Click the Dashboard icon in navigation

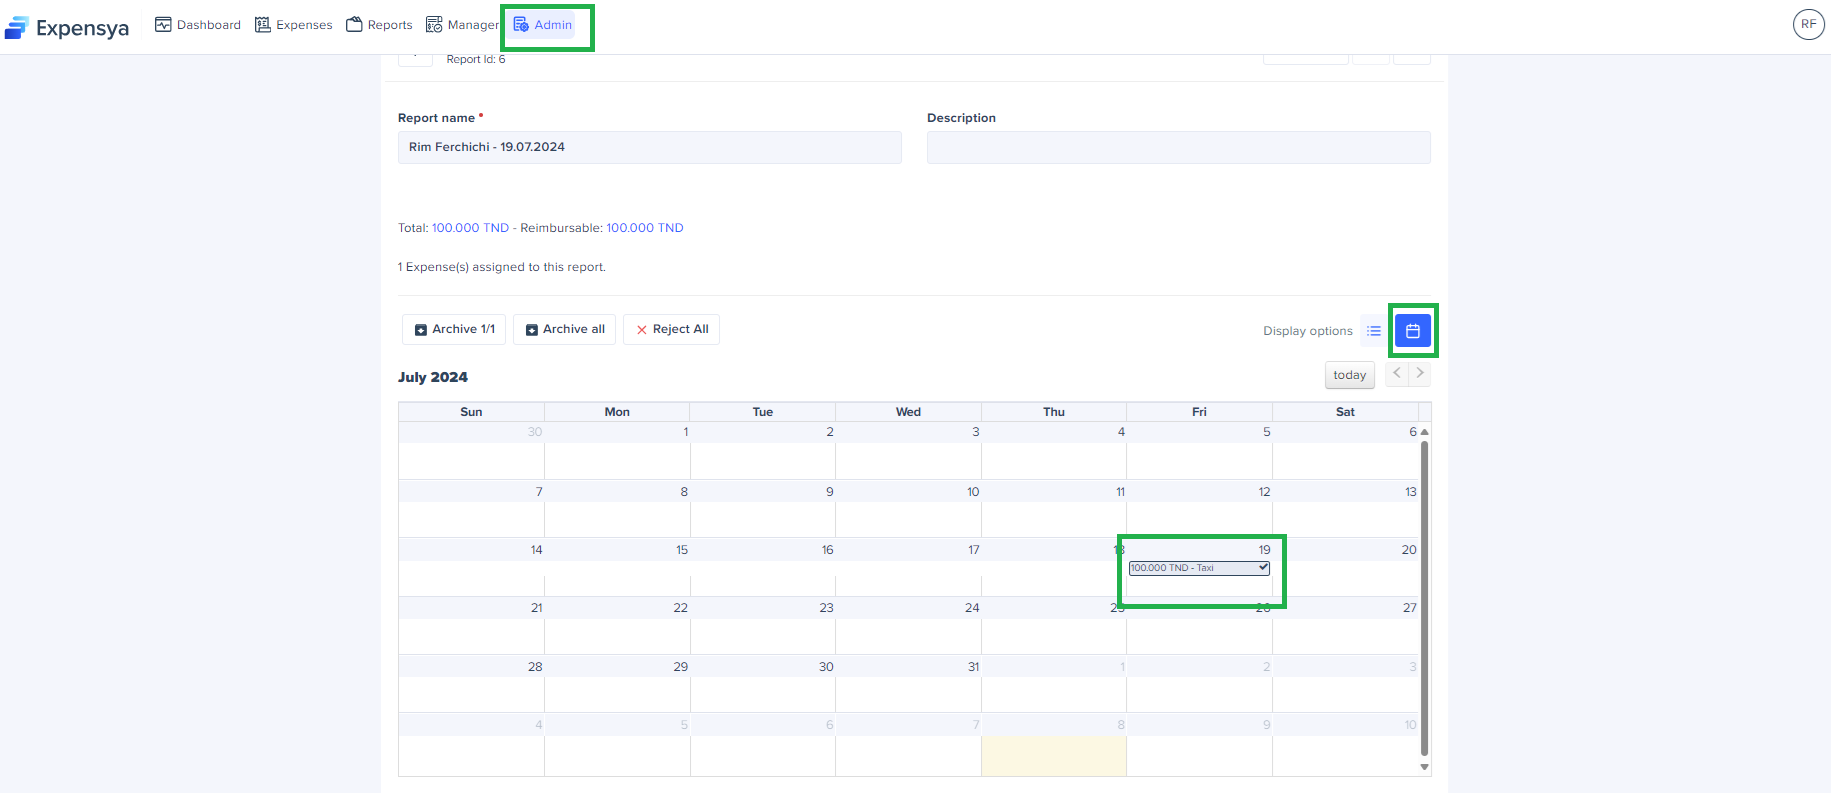pyautogui.click(x=163, y=25)
